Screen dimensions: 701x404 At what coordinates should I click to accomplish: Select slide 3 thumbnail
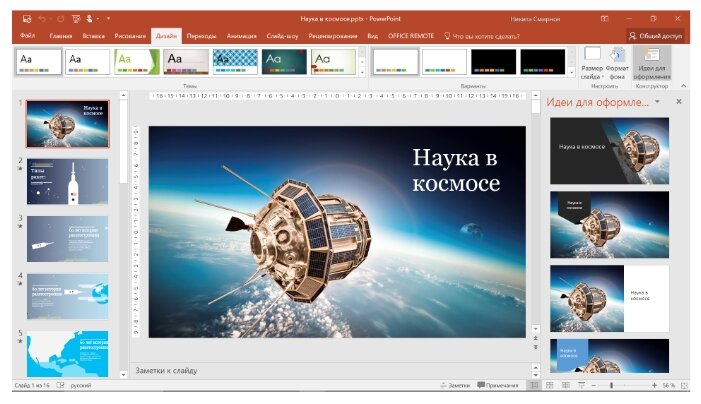(x=68, y=239)
